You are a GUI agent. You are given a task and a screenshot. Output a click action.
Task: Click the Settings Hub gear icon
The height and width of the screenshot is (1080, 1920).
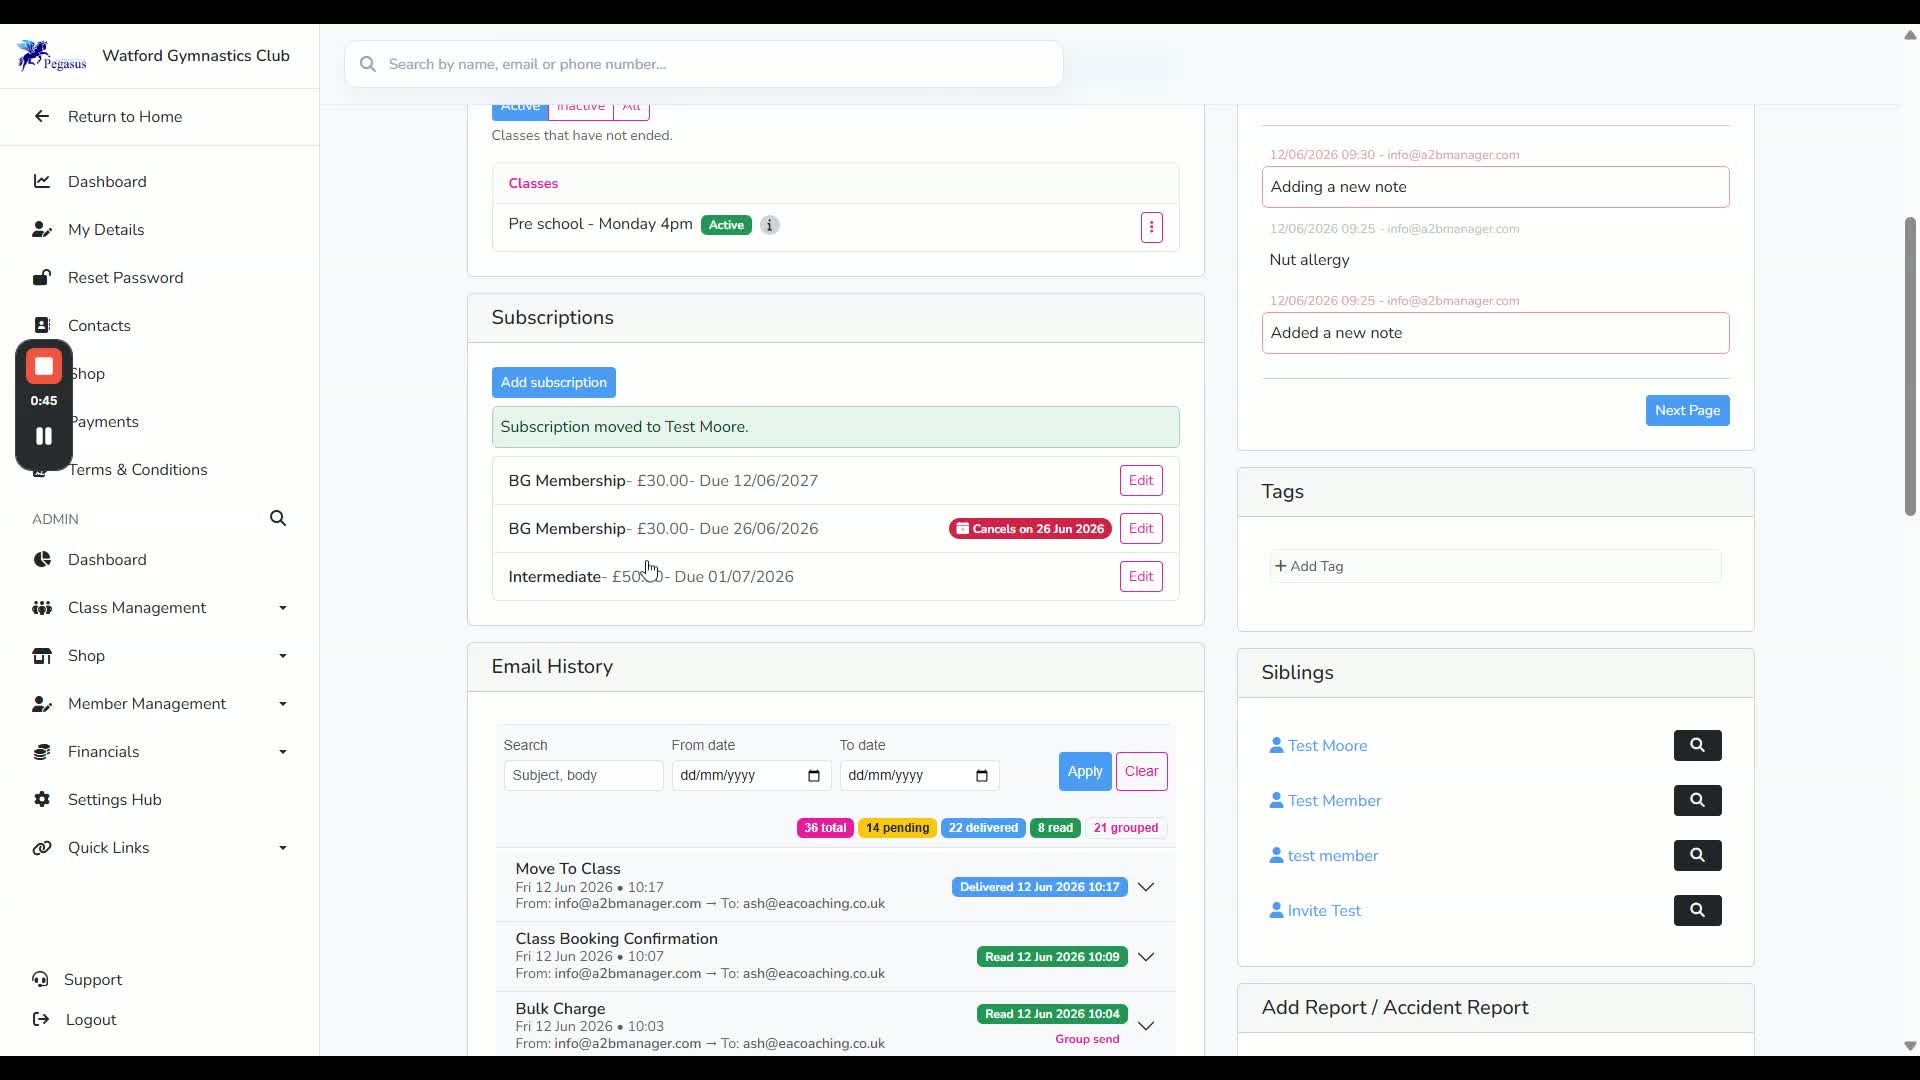(42, 799)
